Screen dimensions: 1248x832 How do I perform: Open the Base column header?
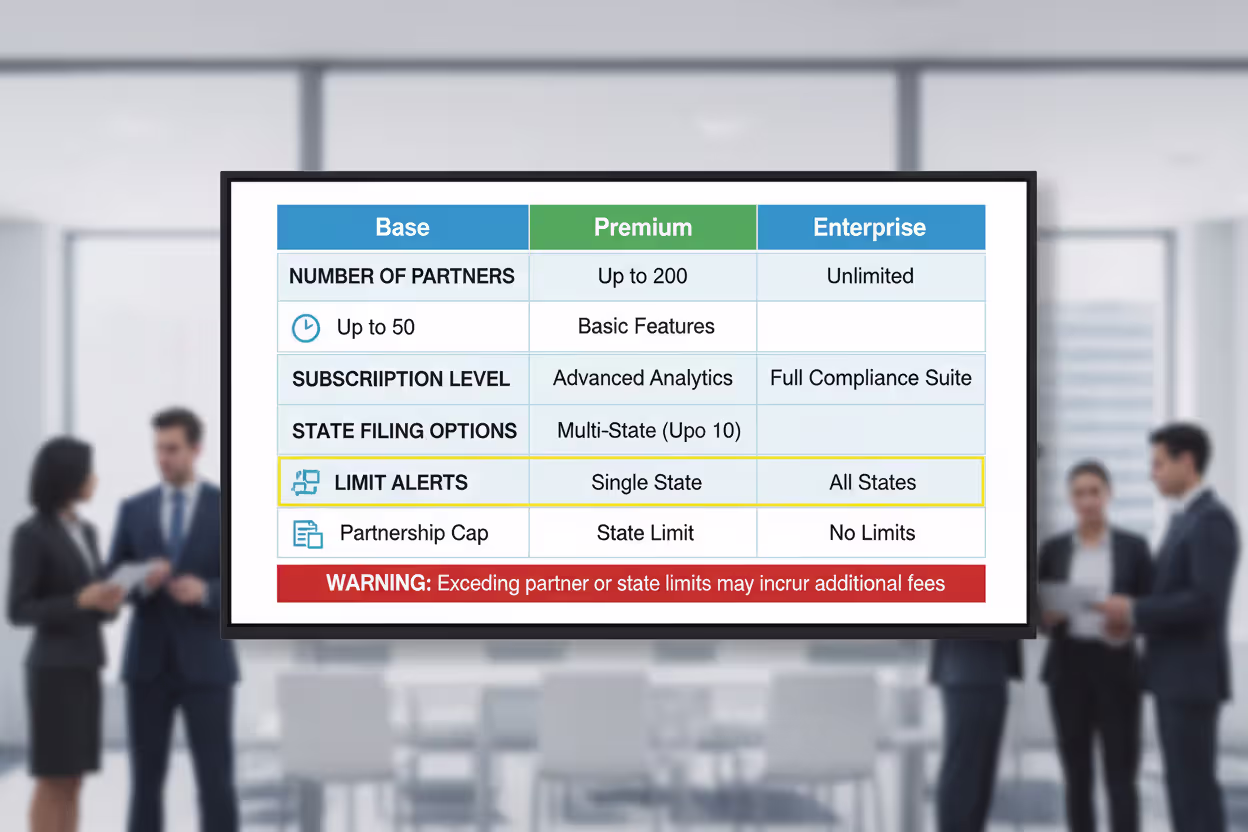point(402,227)
